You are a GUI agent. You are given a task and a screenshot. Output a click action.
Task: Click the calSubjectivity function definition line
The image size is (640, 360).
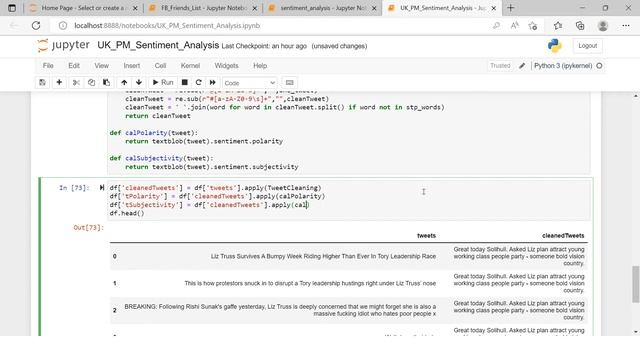click(x=161, y=158)
